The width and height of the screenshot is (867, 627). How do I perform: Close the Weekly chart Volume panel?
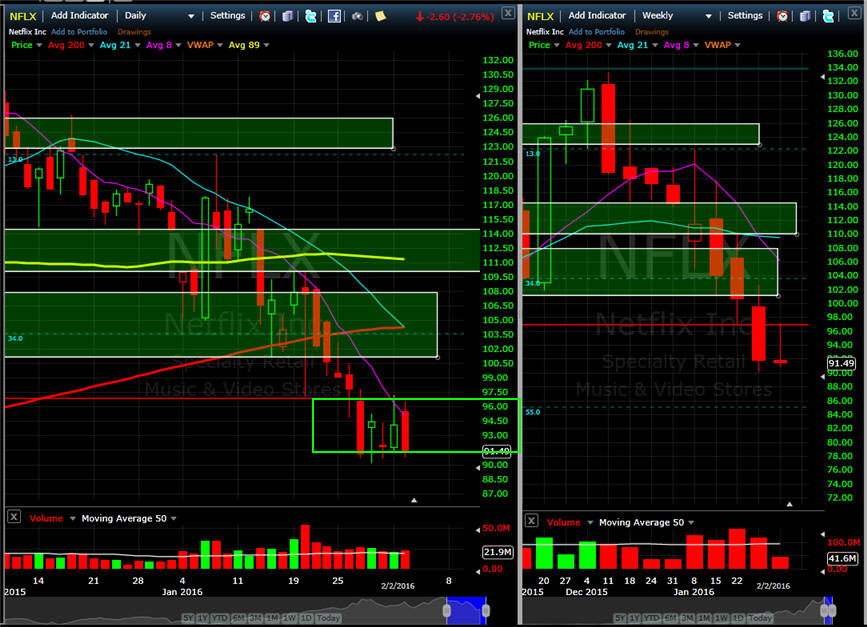531,522
